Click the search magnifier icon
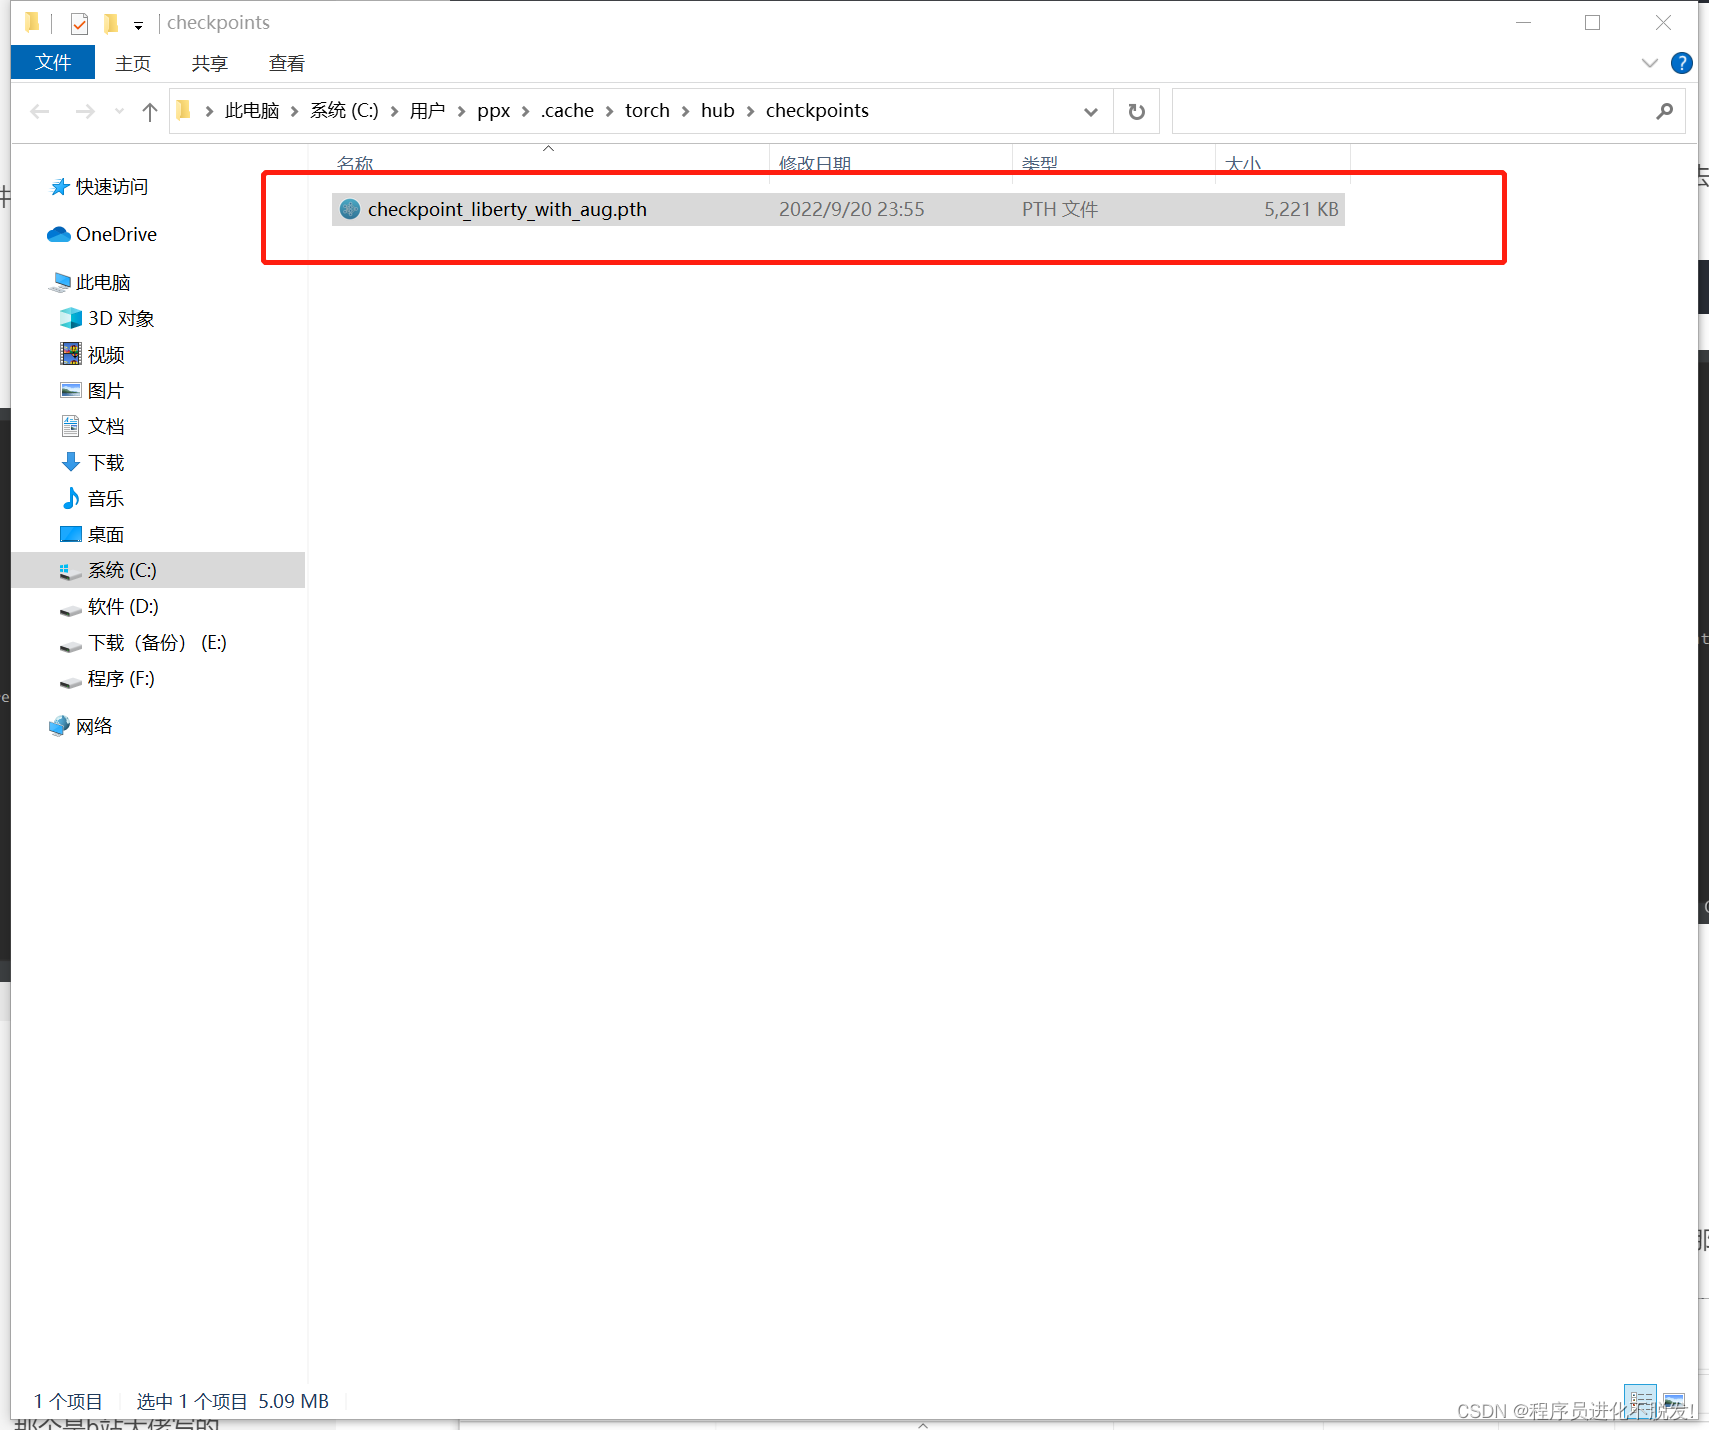Viewport: 1709px width, 1430px height. pyautogui.click(x=1664, y=111)
